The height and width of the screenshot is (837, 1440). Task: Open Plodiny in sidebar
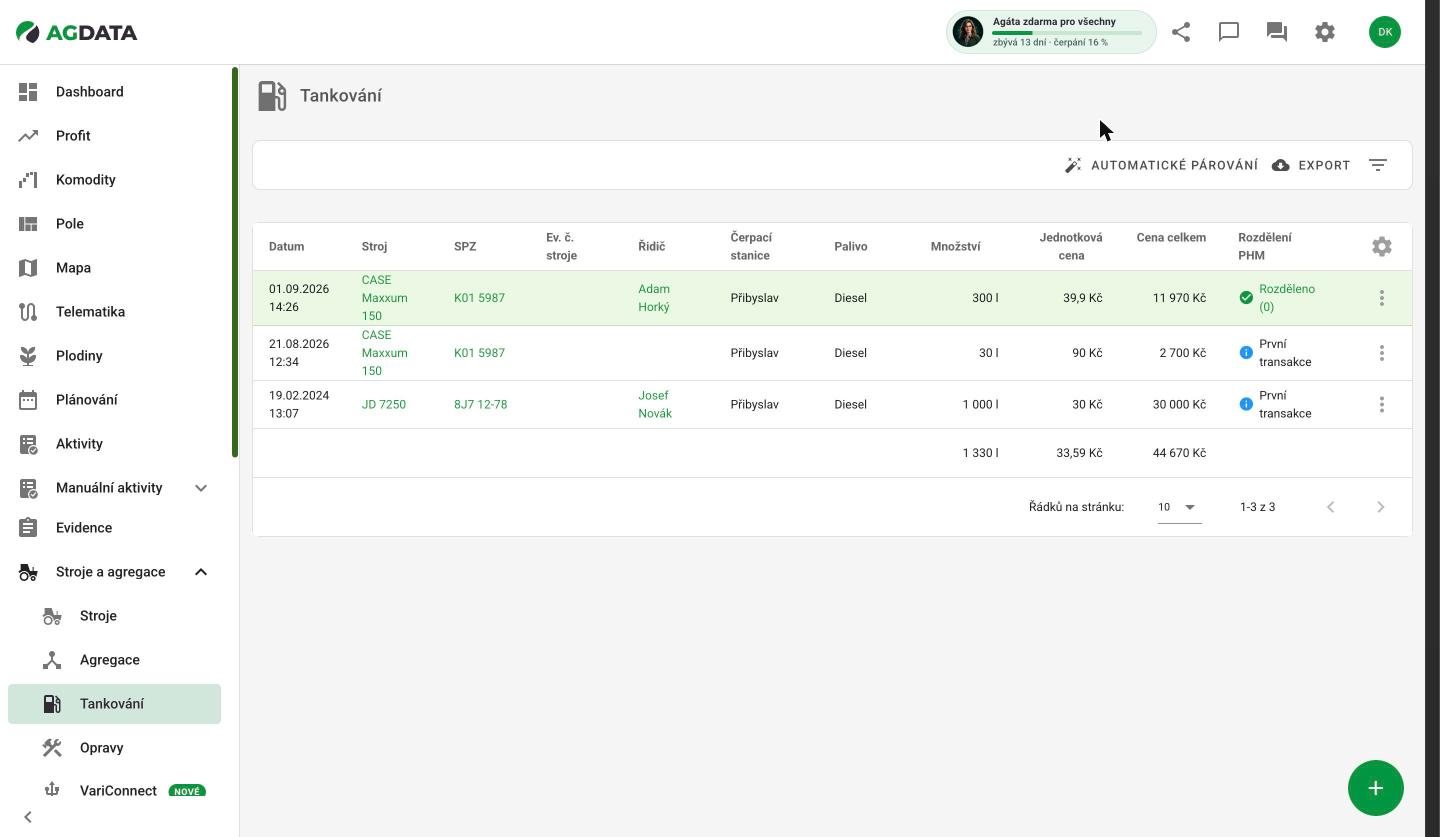point(114,356)
